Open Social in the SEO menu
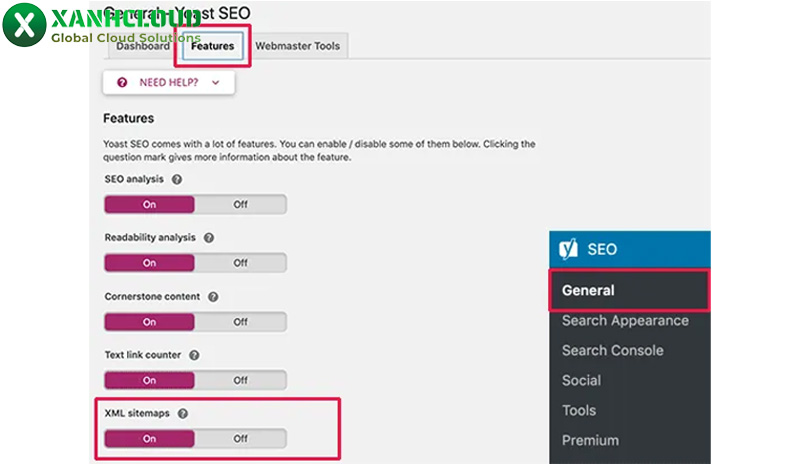This screenshot has height=464, width=800. point(581,380)
